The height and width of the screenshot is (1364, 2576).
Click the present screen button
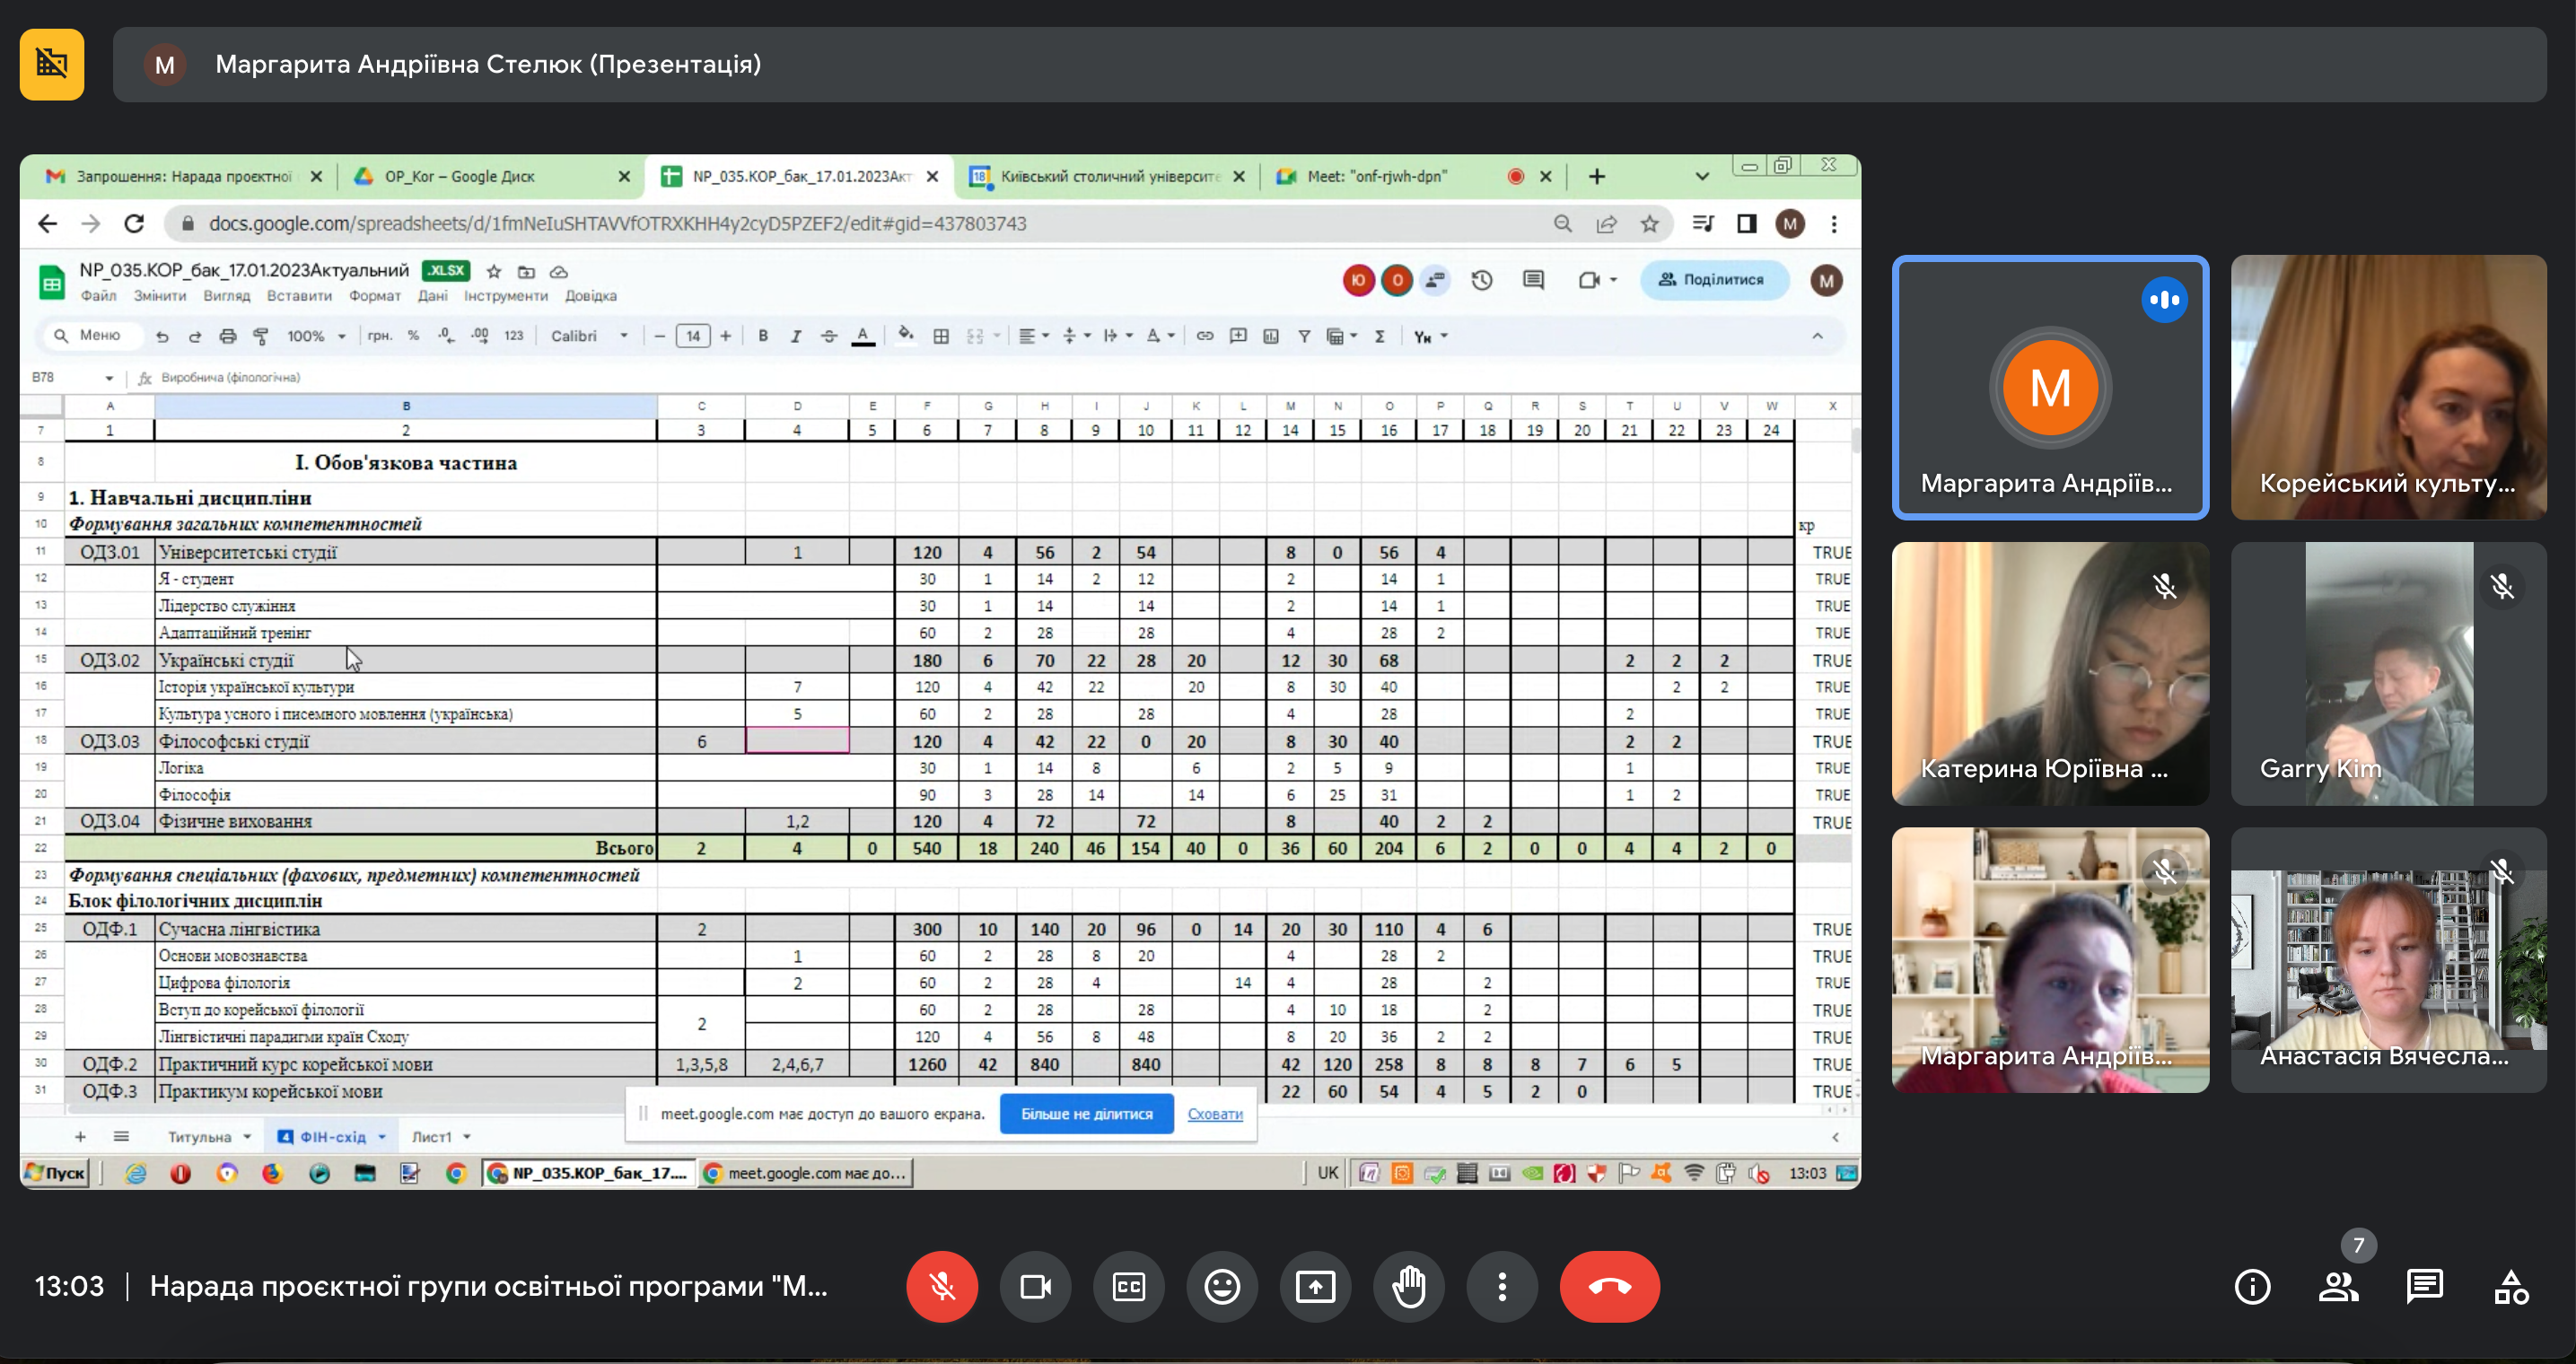pos(1315,1286)
